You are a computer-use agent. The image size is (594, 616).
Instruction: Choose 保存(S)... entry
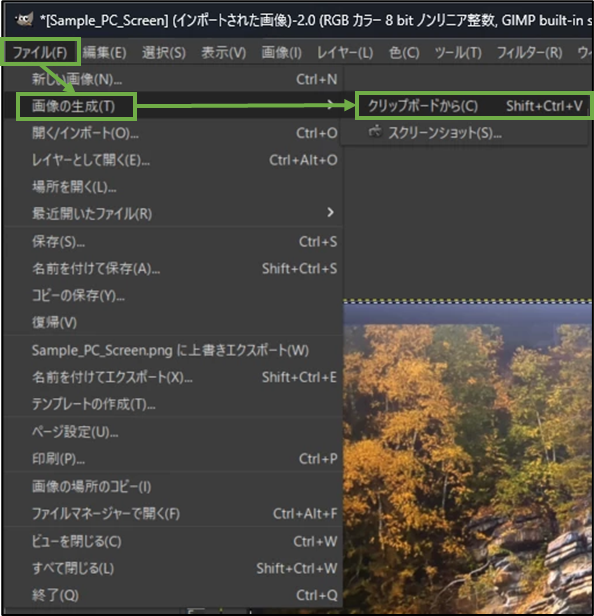click(173, 242)
